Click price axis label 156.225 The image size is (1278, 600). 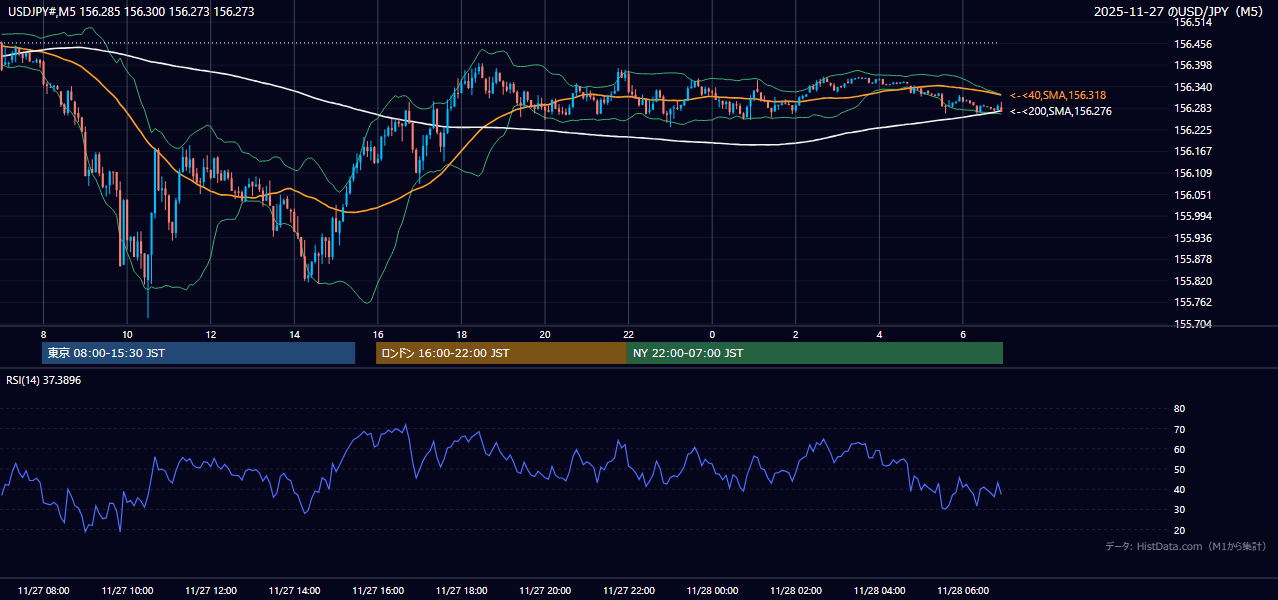pyautogui.click(x=1192, y=130)
